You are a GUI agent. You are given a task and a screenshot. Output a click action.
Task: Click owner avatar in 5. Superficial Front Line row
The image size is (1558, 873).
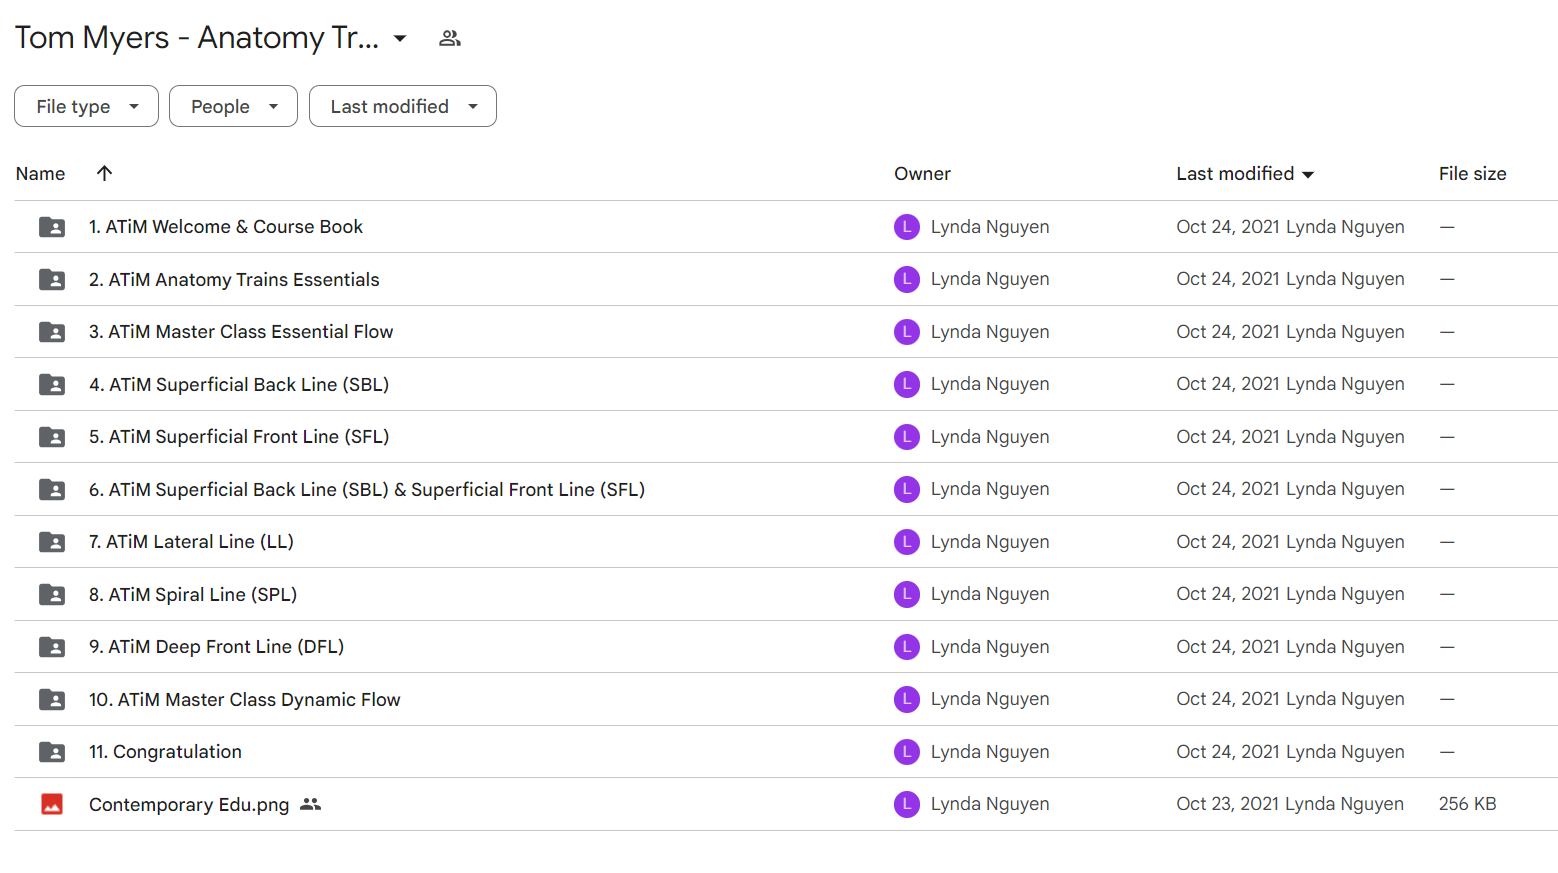[x=907, y=437]
